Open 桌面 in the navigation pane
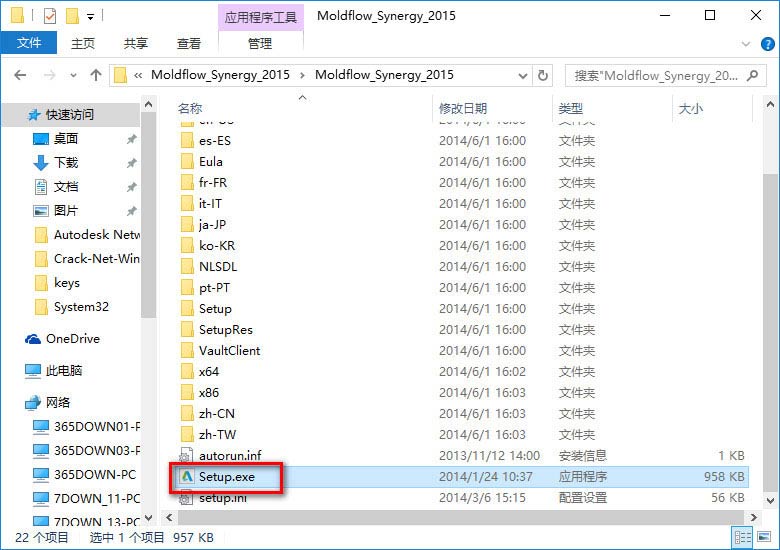 (66, 139)
